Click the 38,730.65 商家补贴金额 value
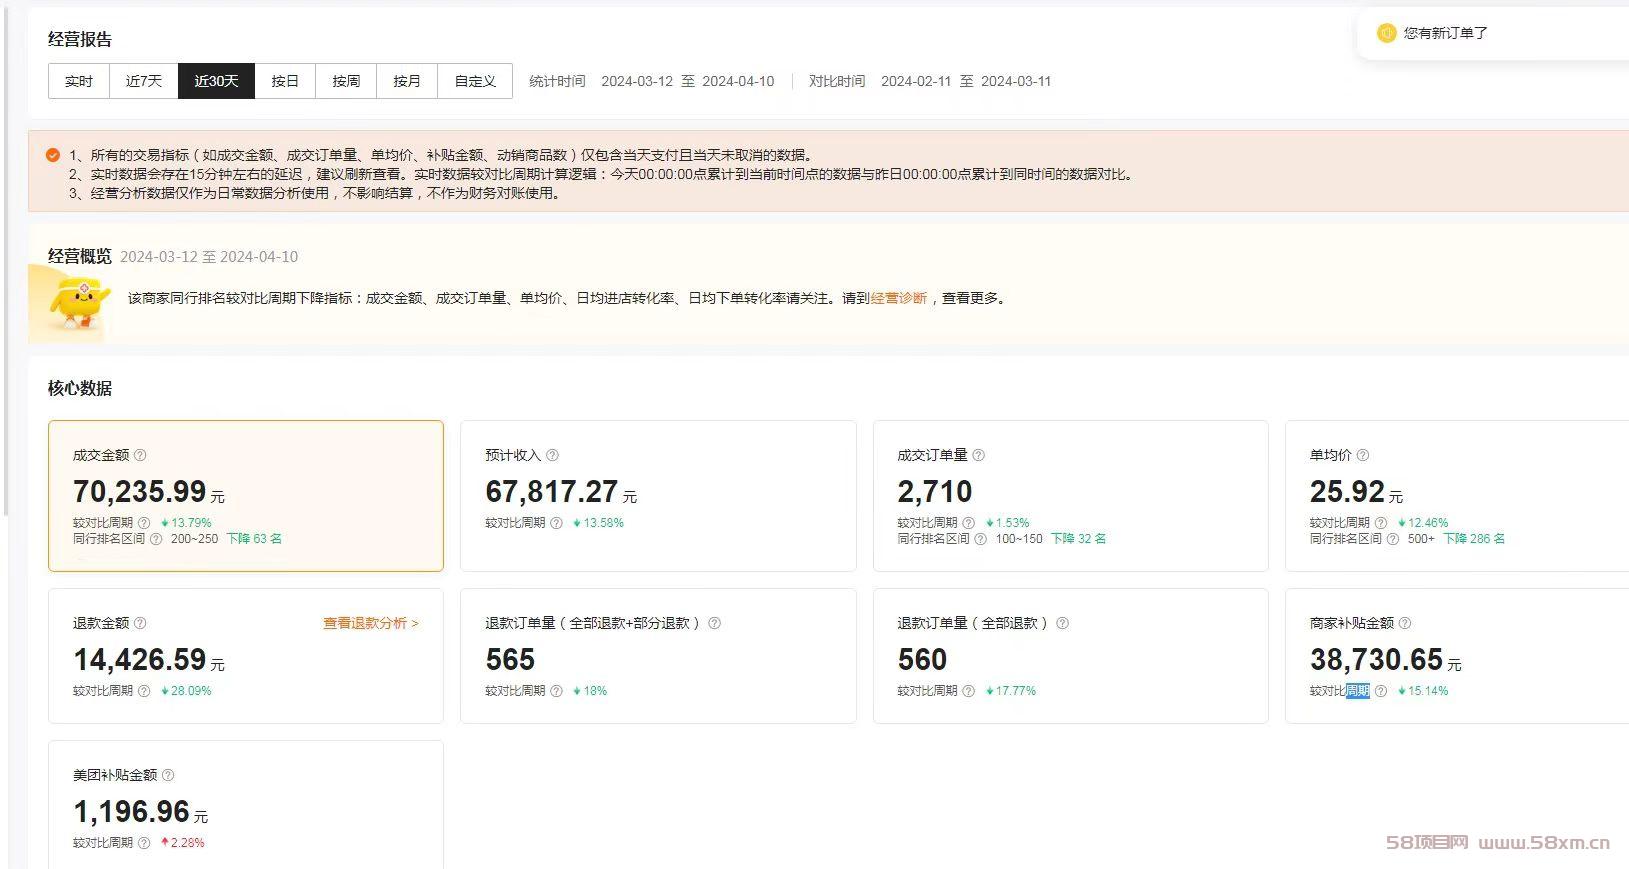Screen dimensions: 1629x869 point(1377,659)
